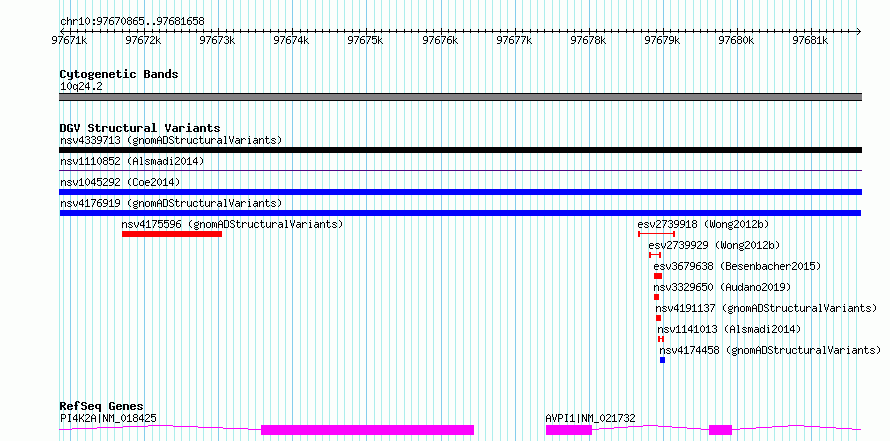Click the DGV Structural Variants track title
890x441 pixels.
pyautogui.click(x=140, y=128)
